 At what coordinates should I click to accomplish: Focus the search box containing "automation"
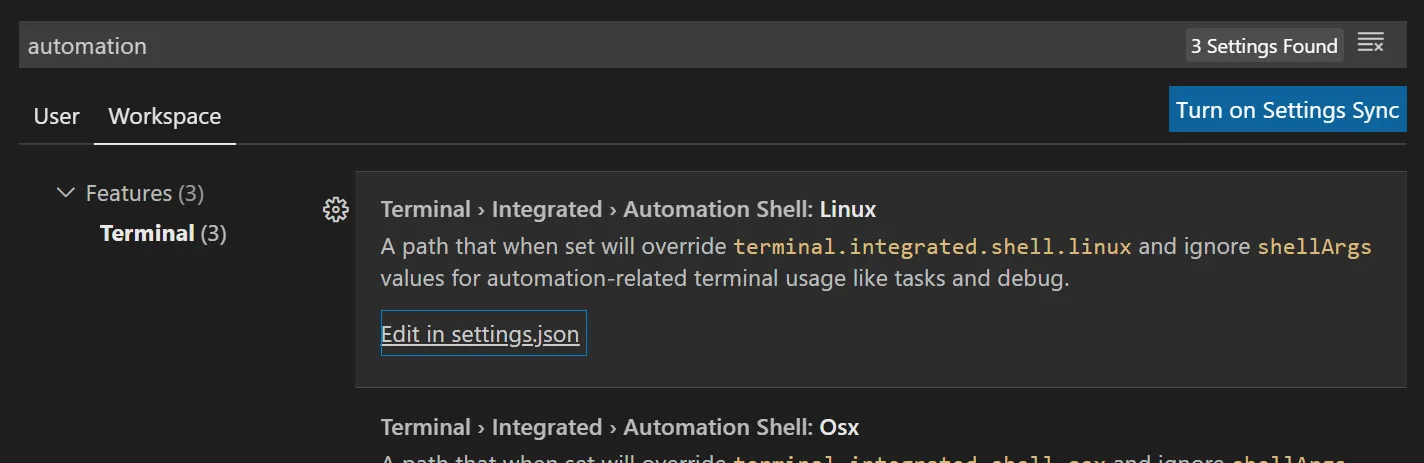[600, 46]
